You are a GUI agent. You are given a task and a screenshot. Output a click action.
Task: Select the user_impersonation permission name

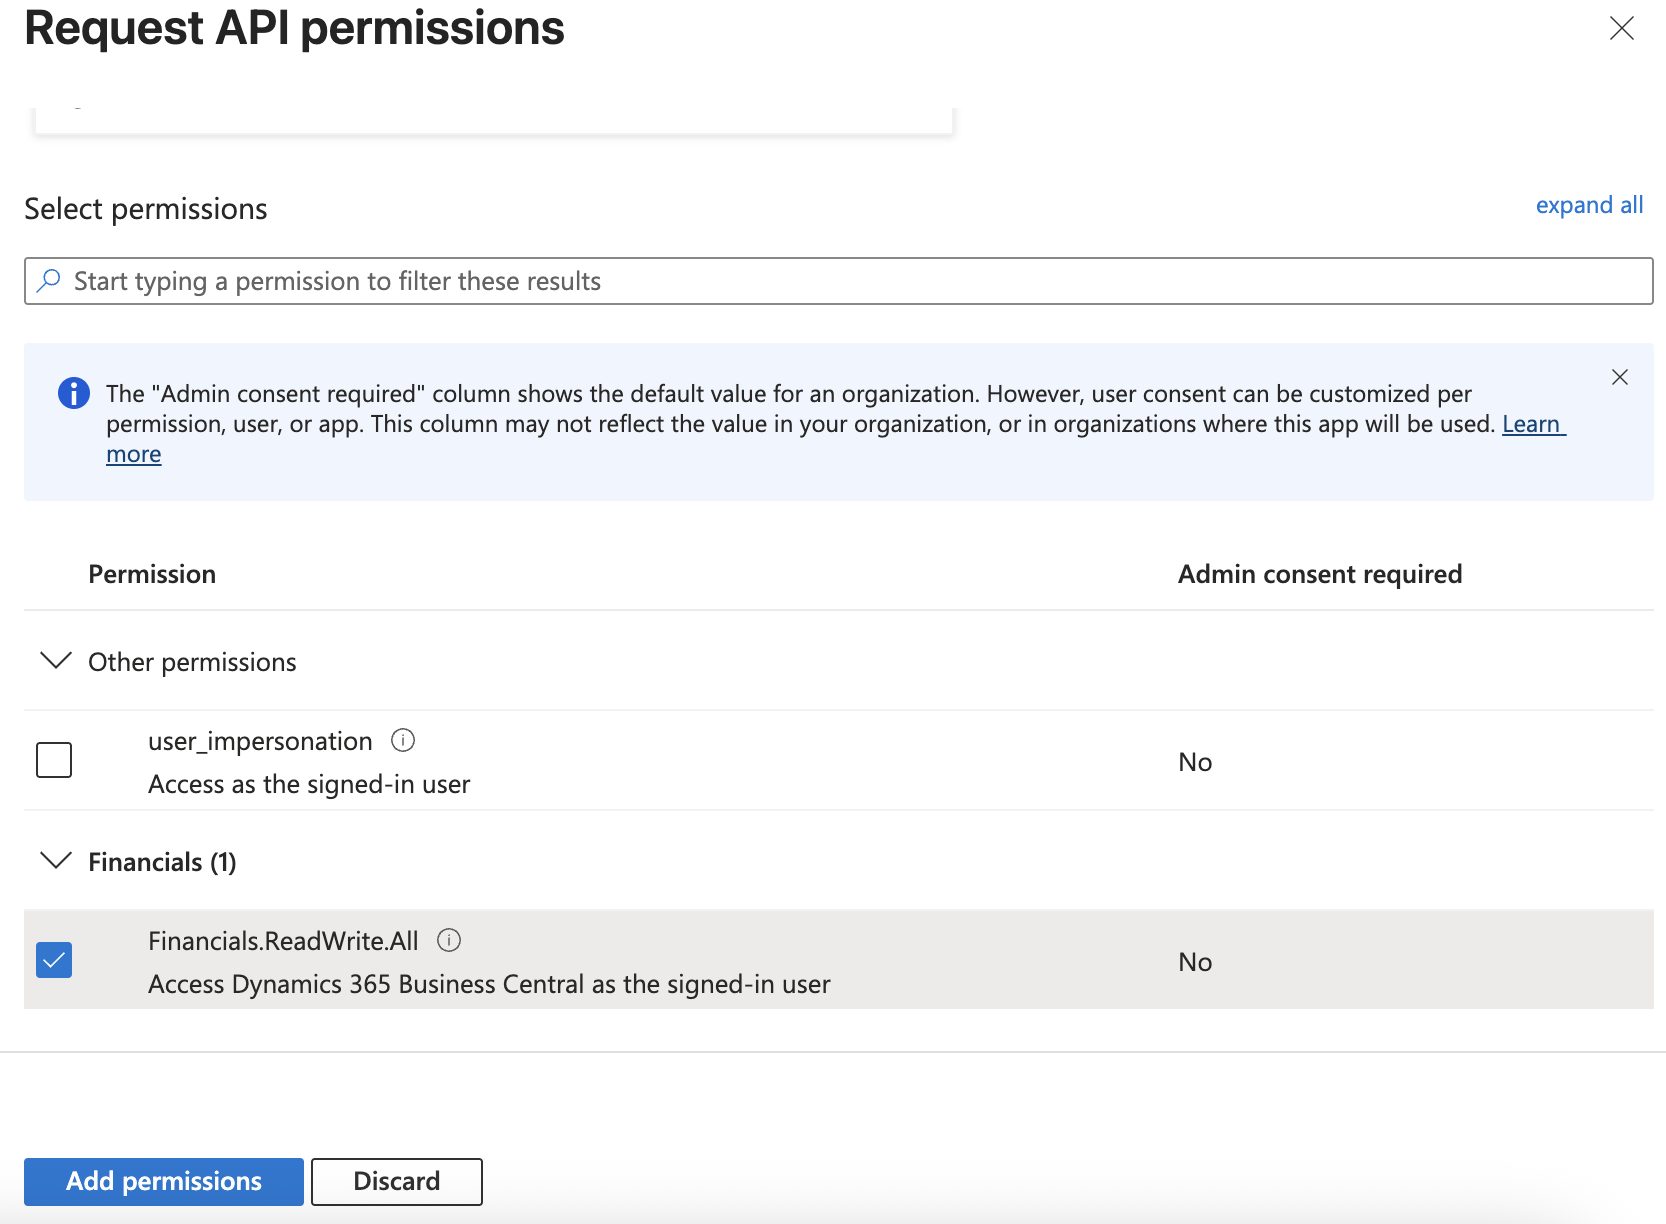click(260, 741)
